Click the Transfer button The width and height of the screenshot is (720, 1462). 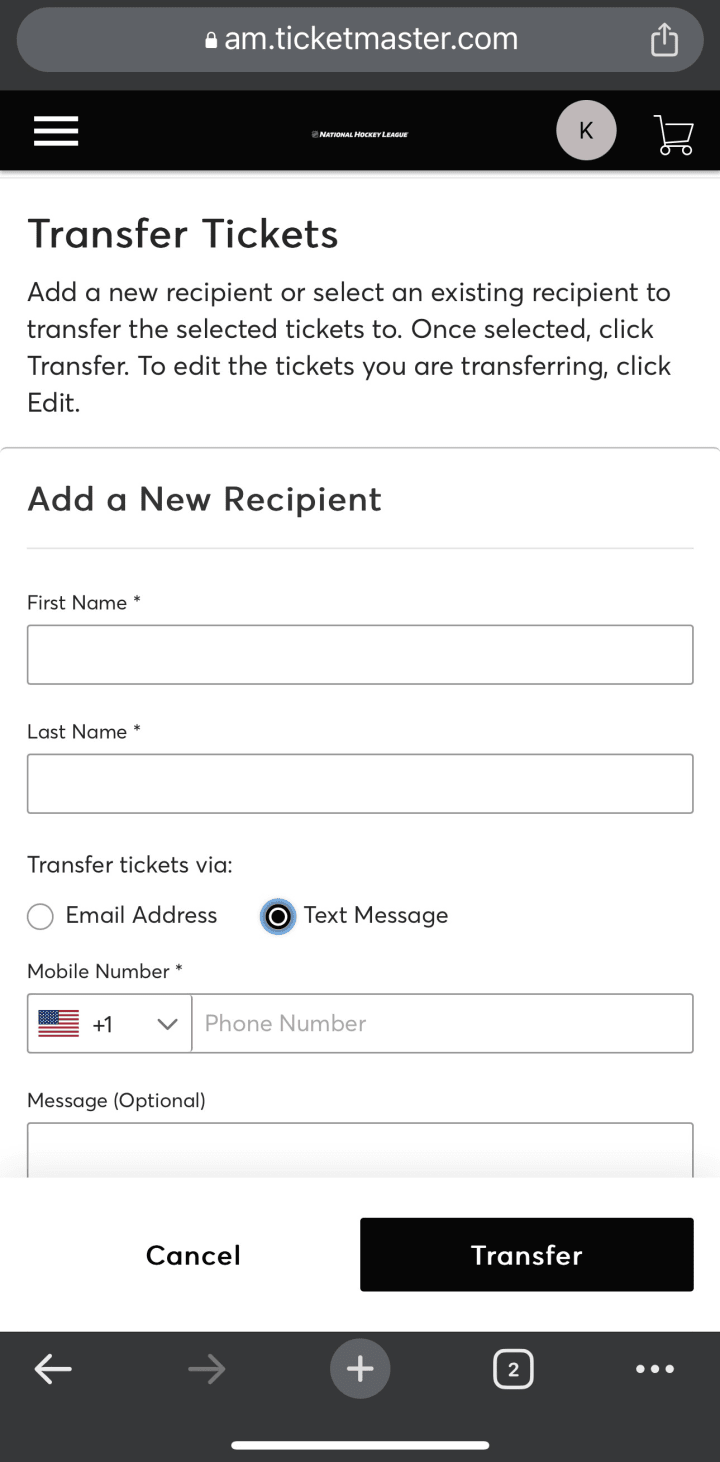526,1255
